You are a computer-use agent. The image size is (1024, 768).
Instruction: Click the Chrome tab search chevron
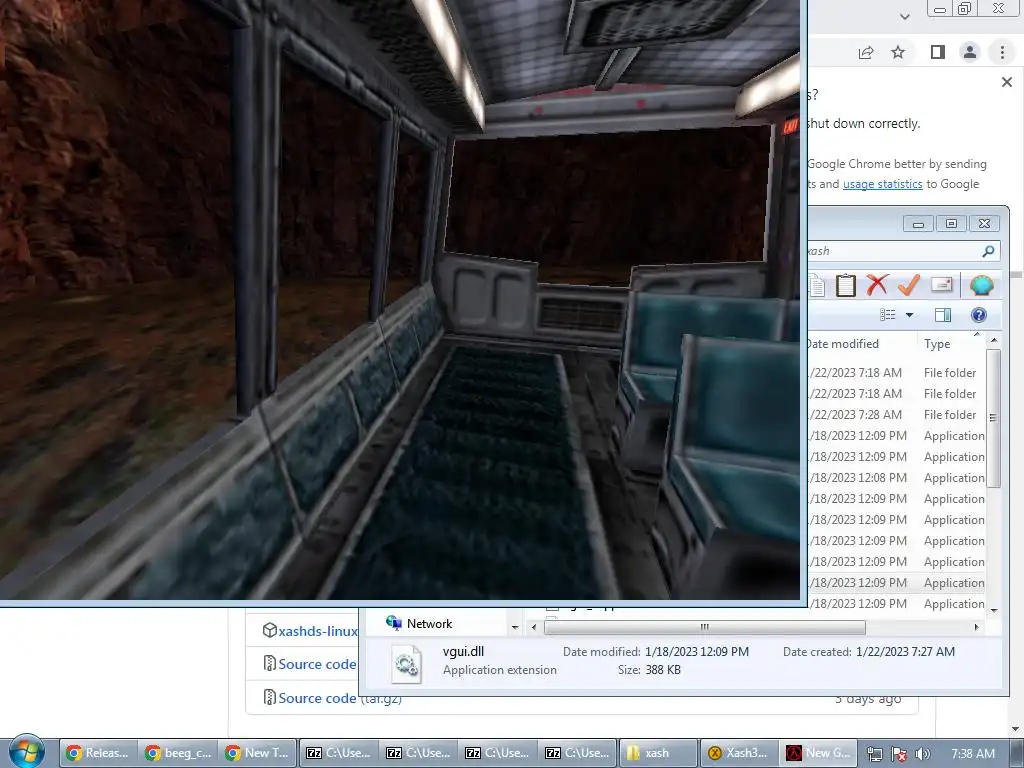904,16
